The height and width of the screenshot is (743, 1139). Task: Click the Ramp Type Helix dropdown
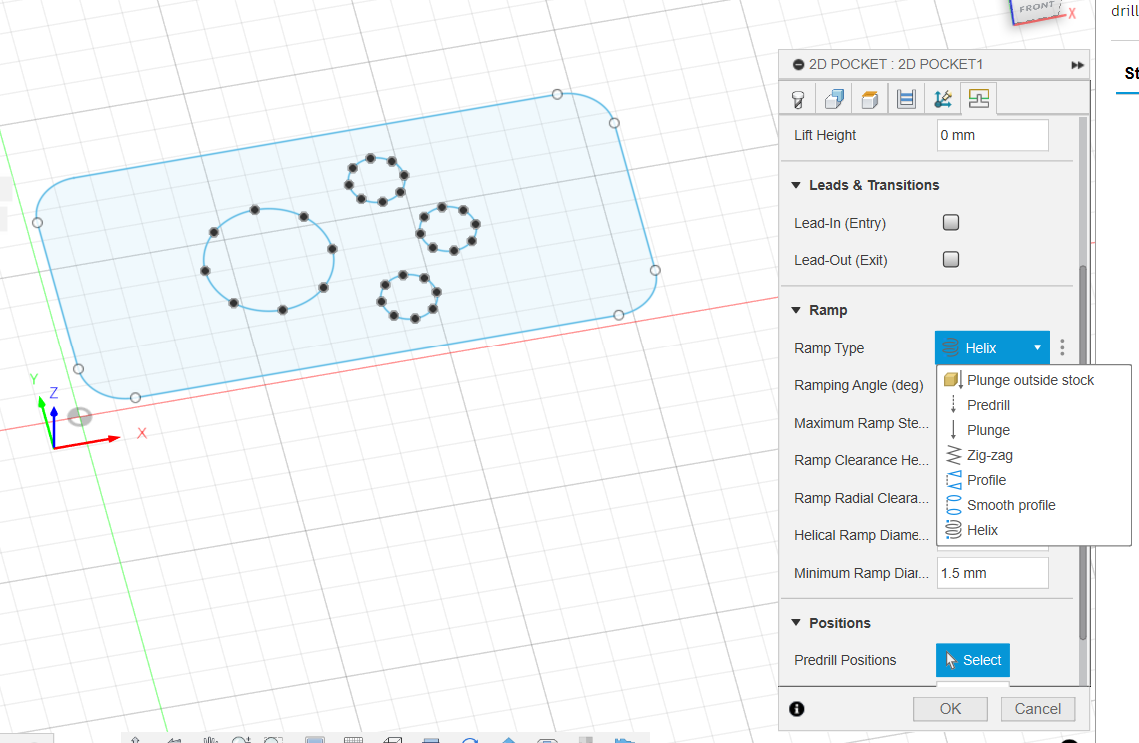992,348
